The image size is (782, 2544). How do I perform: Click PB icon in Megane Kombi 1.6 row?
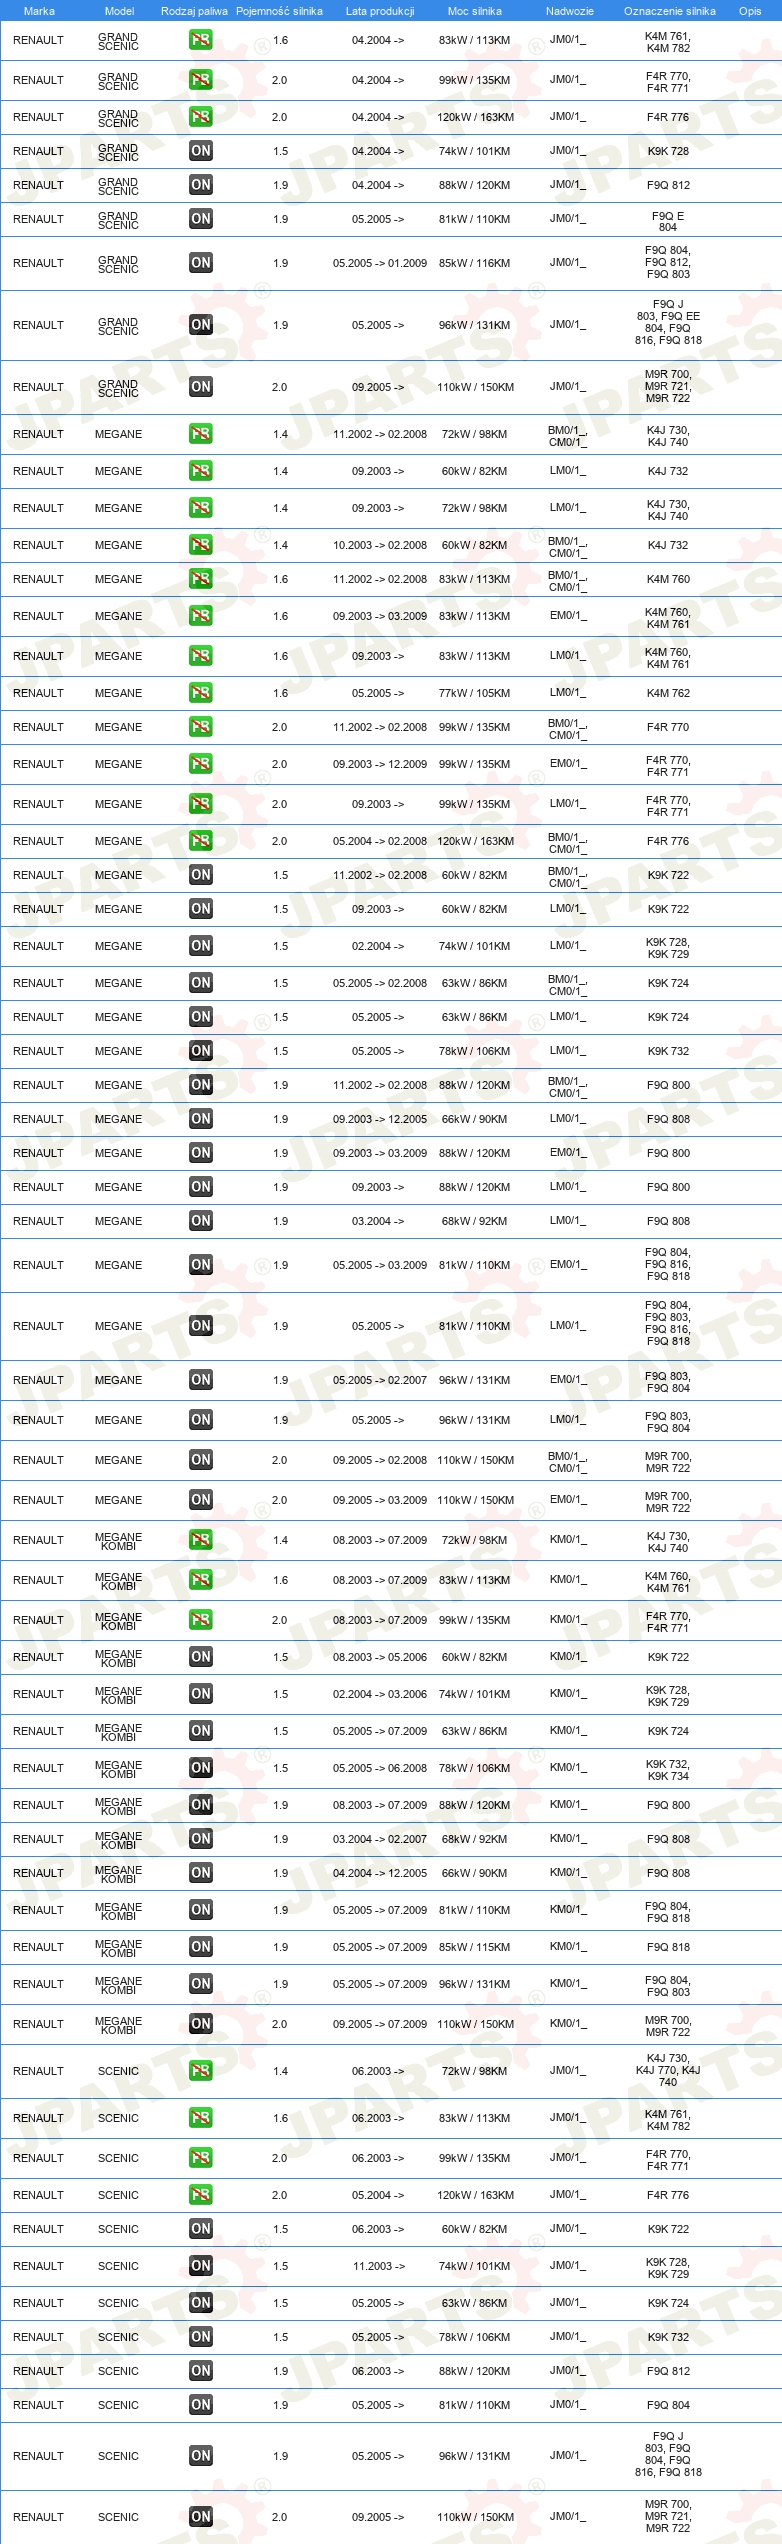pos(200,1581)
